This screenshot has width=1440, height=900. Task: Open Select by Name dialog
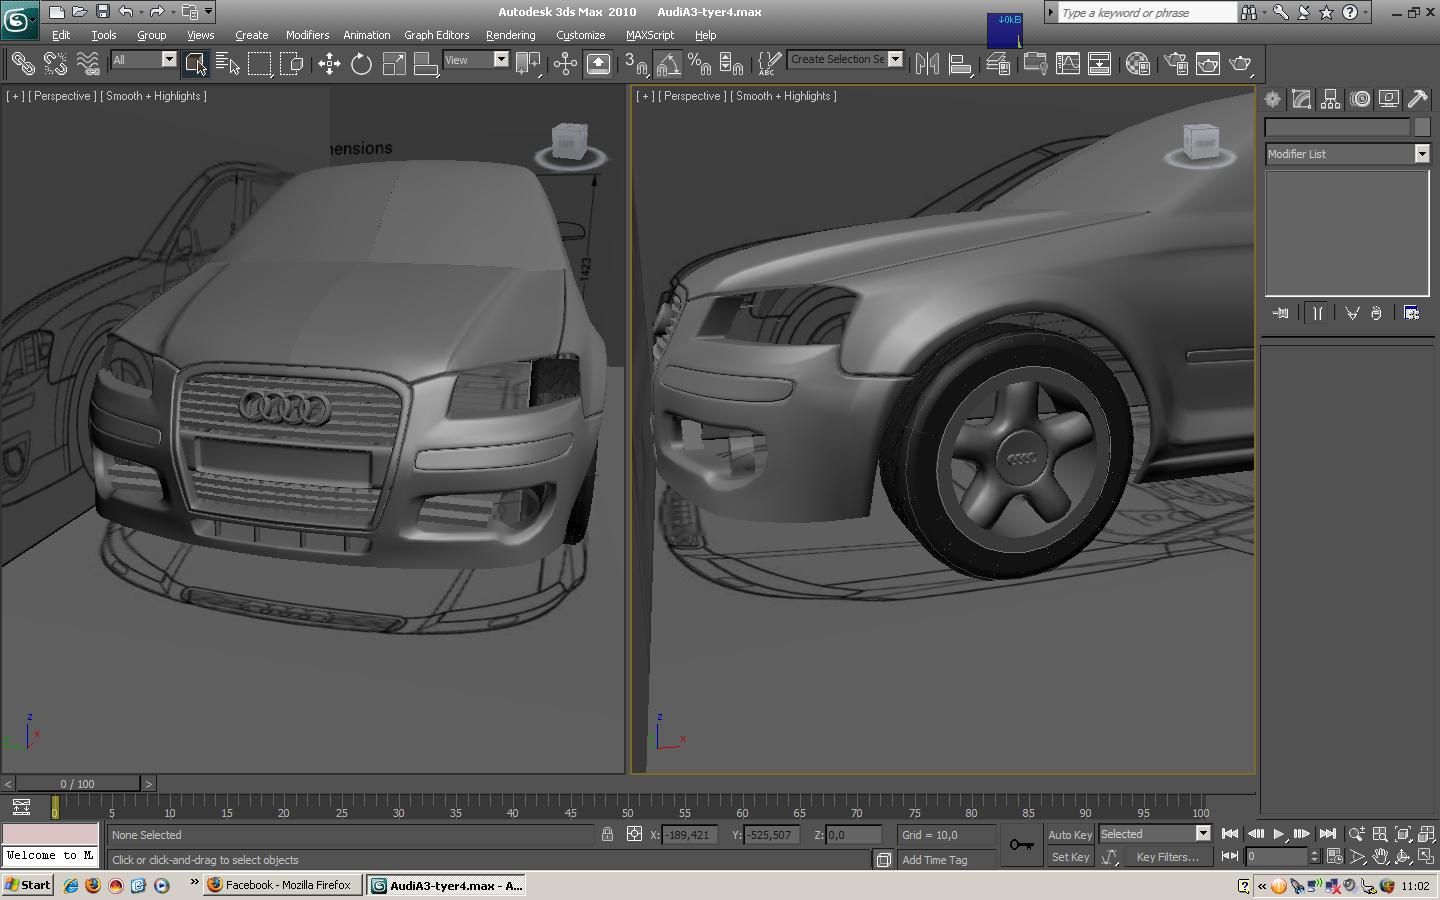[228, 64]
